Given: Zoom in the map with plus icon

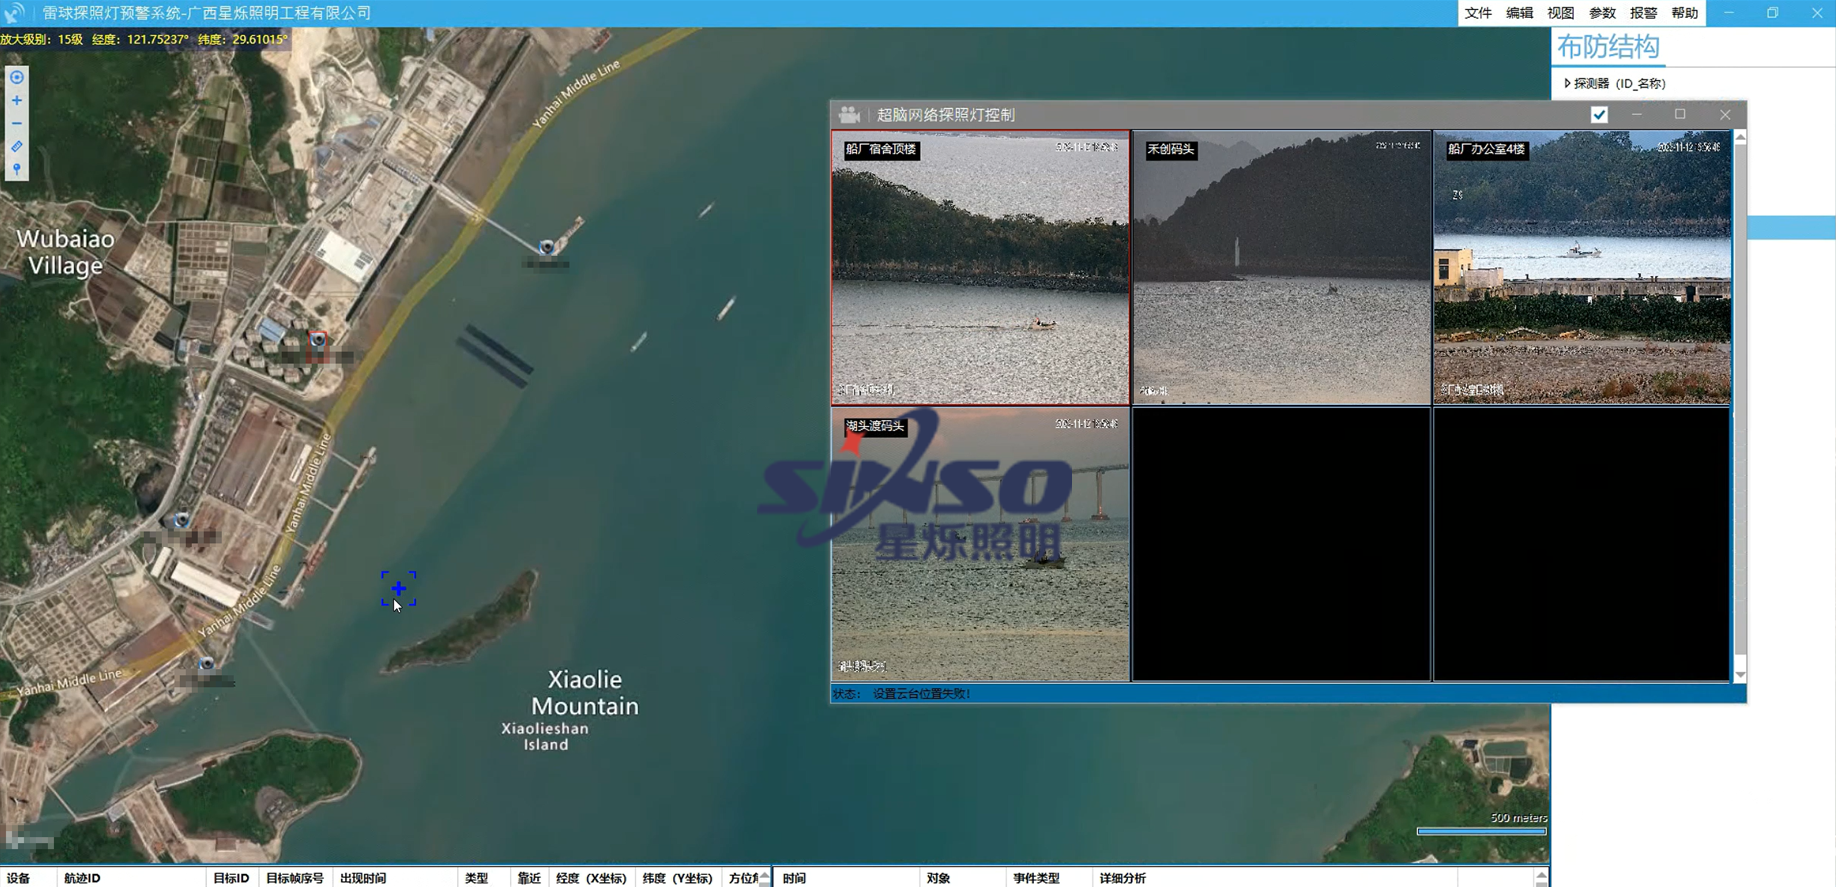Looking at the screenshot, I should 17,100.
